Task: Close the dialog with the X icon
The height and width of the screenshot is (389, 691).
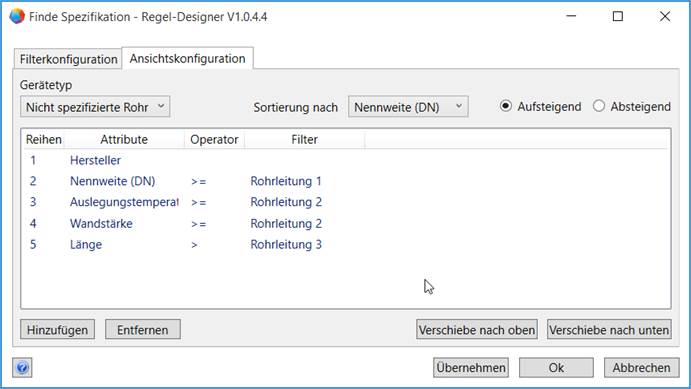Action: coord(665,16)
